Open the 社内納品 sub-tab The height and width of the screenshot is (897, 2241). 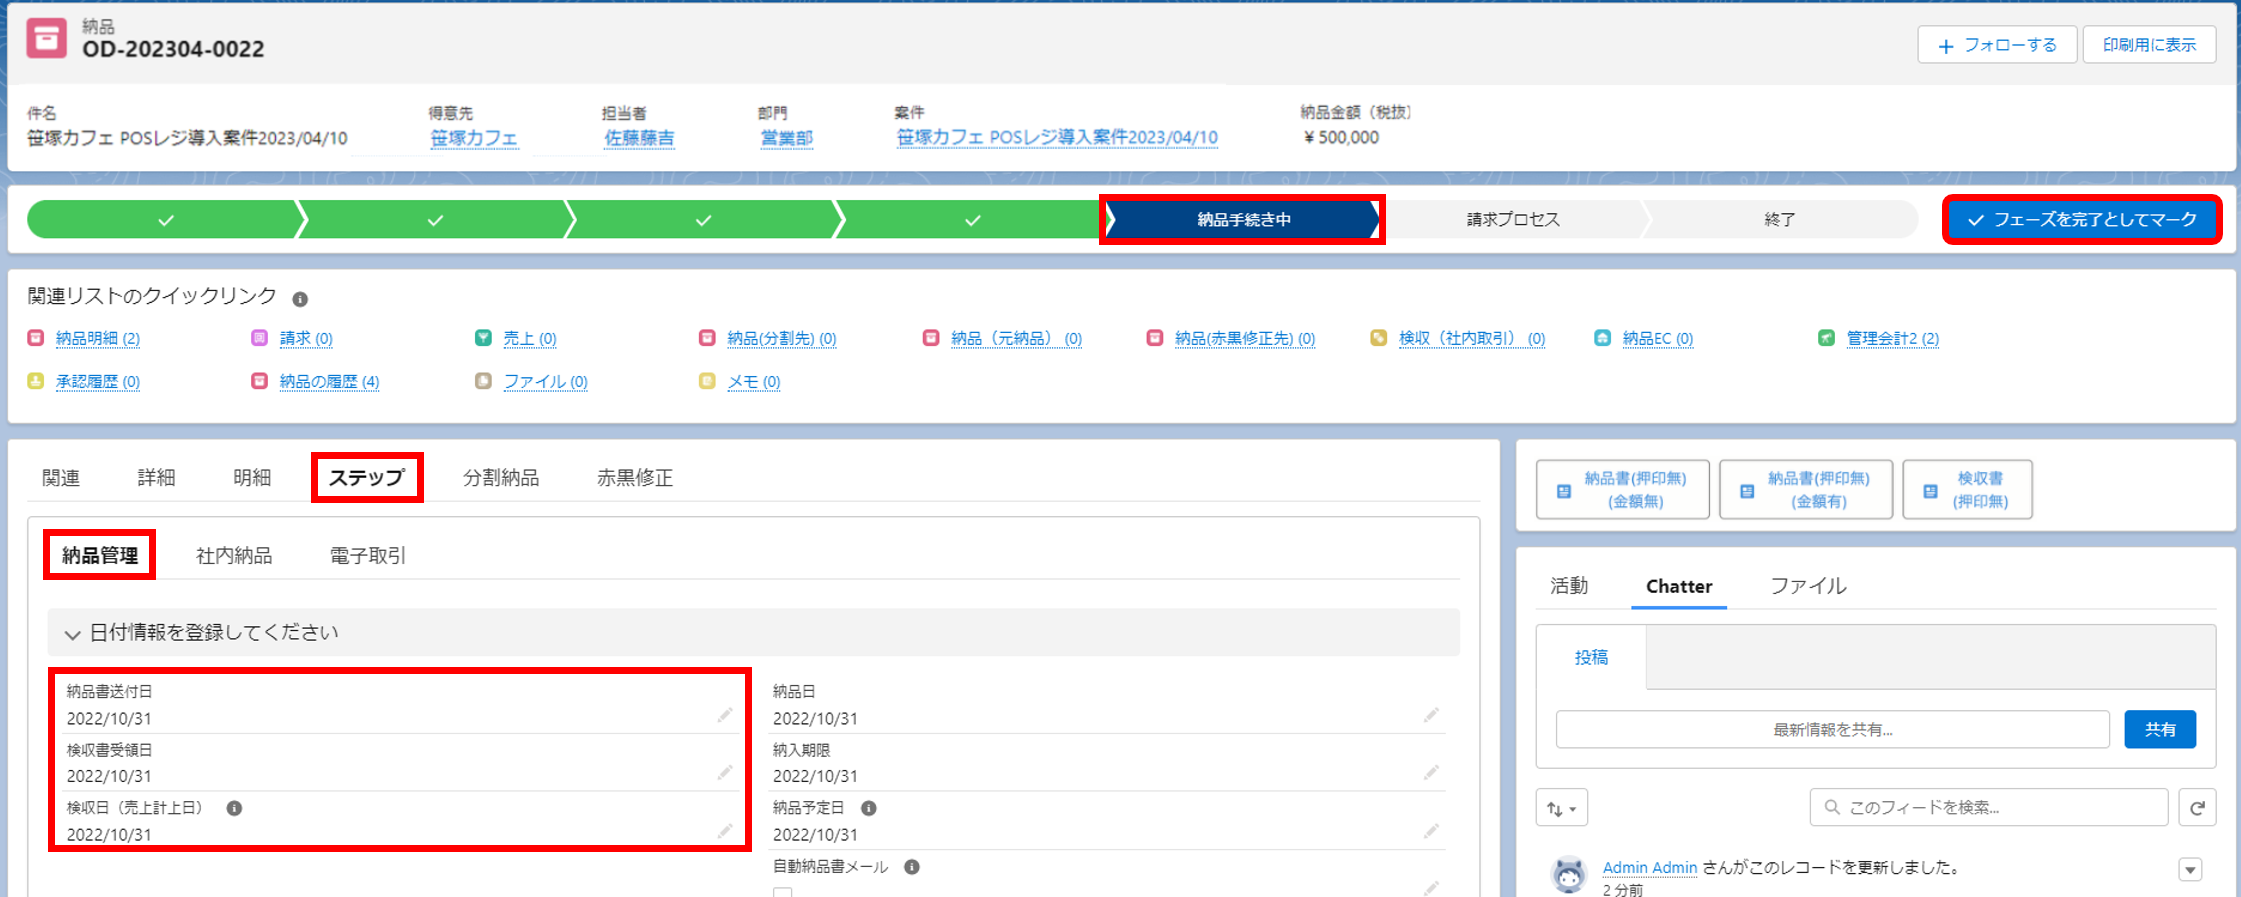pos(234,556)
